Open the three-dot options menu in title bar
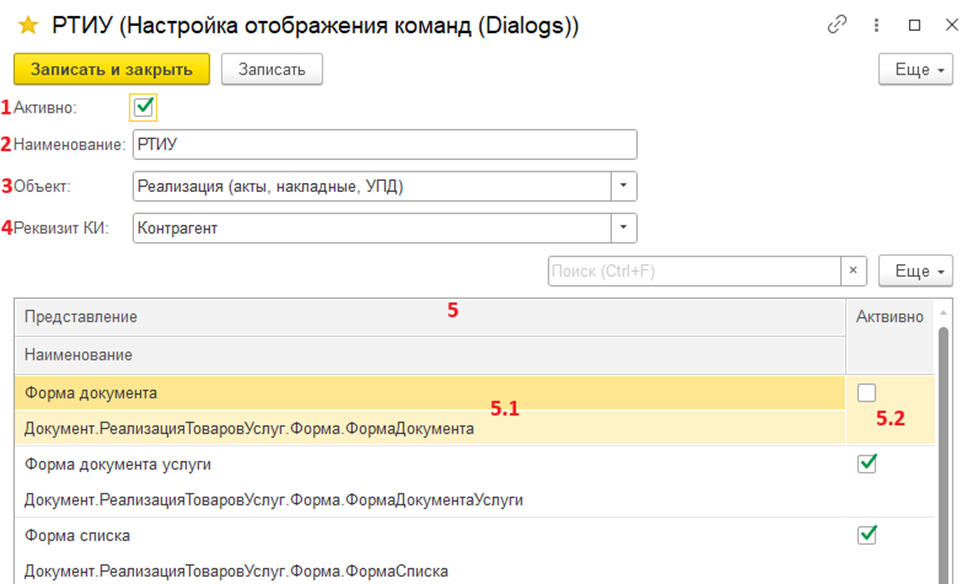The image size is (973, 584). [x=876, y=26]
